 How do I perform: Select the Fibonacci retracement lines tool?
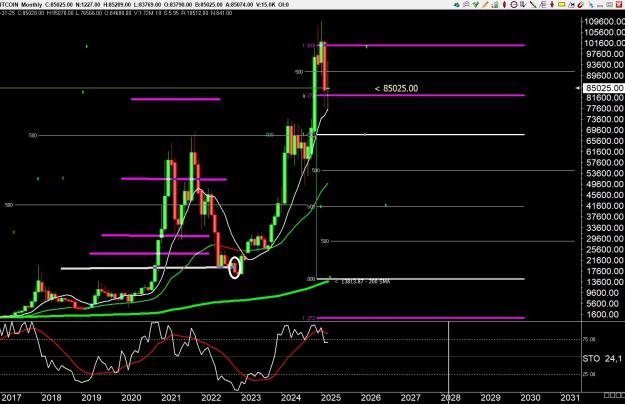pyautogui.click(x=542, y=5)
